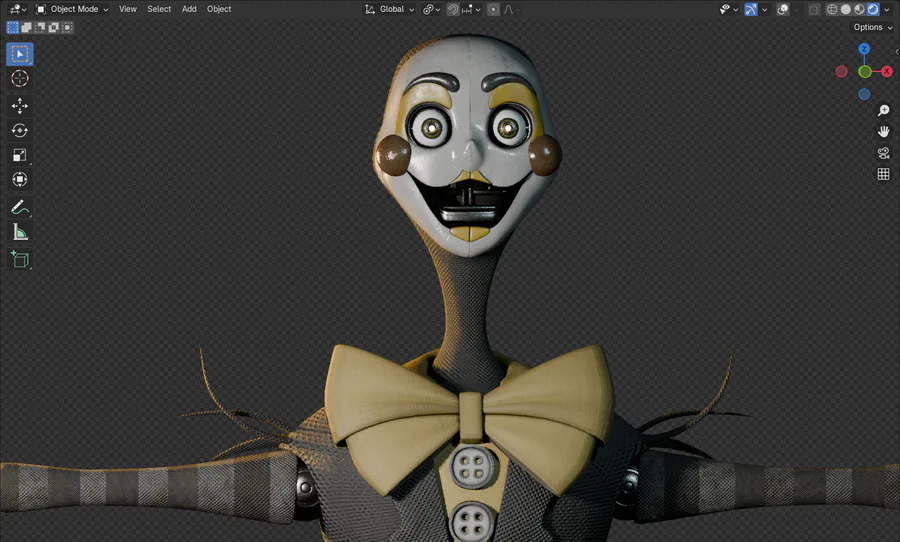This screenshot has height=542, width=900.
Task: Toggle Show Overlays button
Action: click(782, 9)
